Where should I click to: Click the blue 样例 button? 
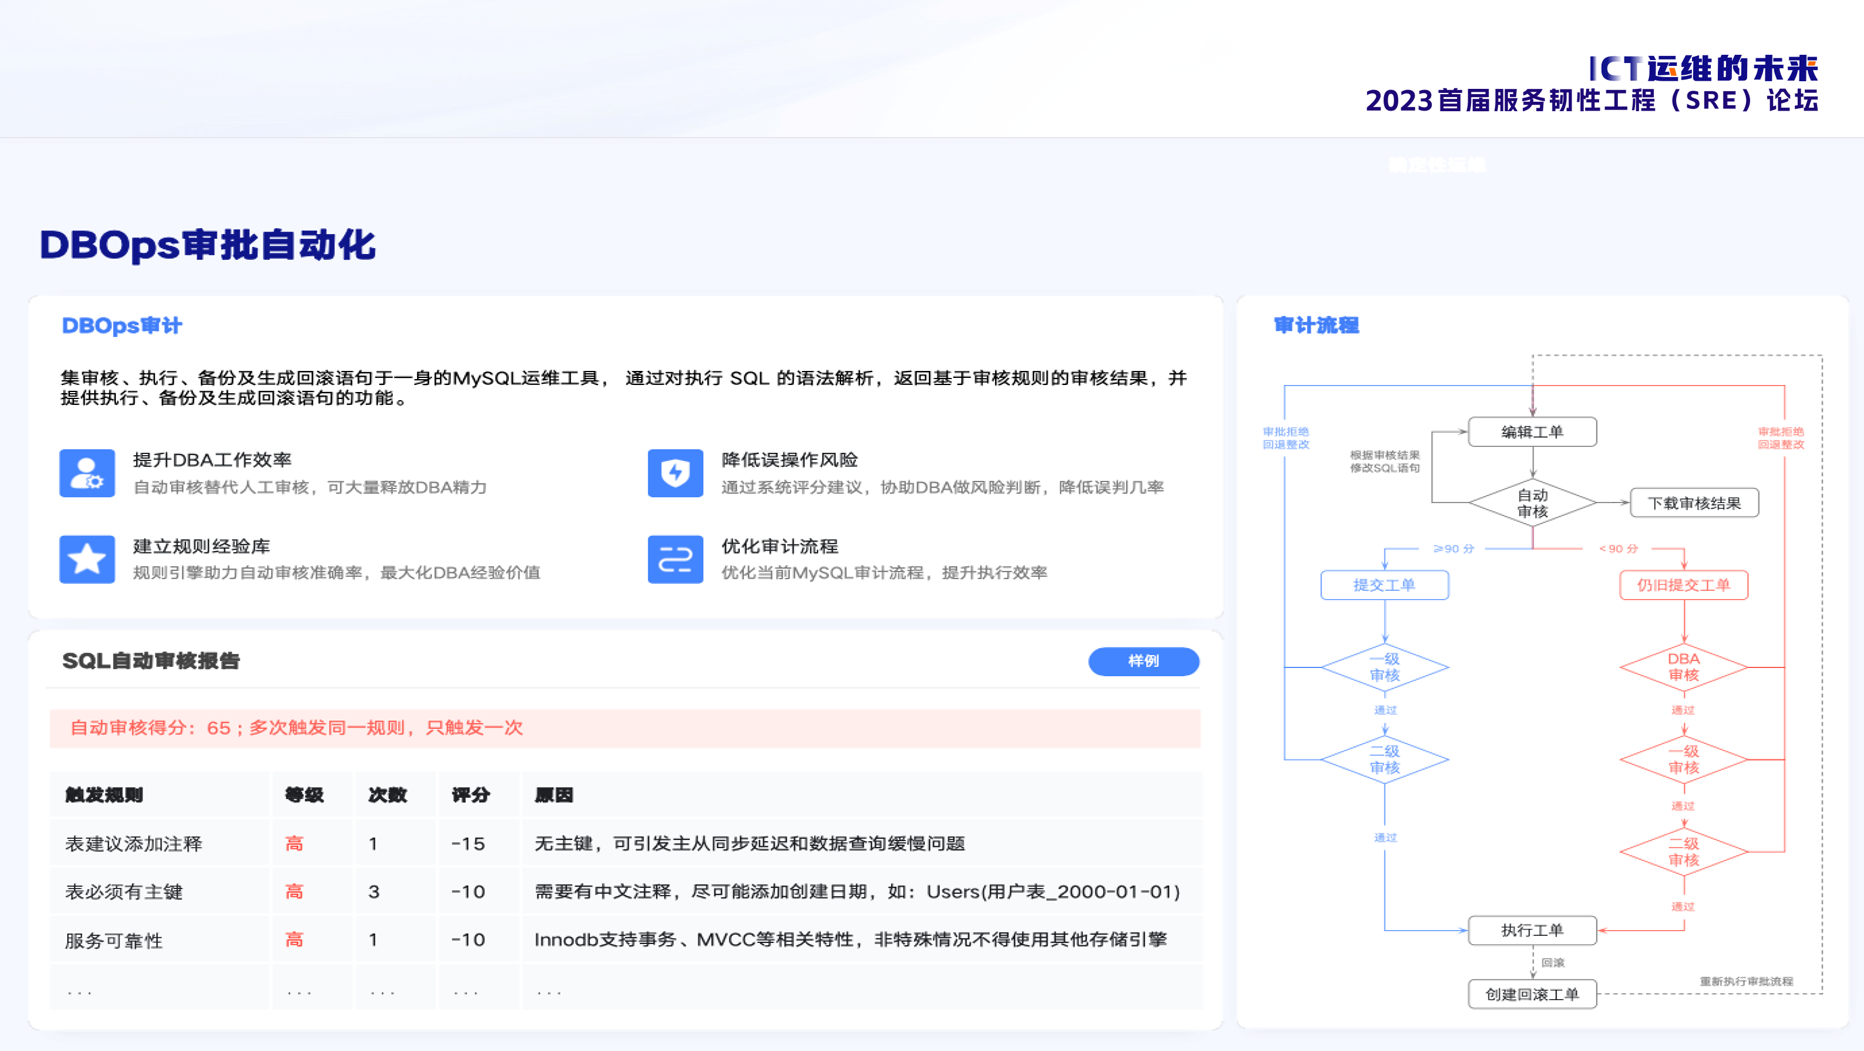[x=1143, y=661]
